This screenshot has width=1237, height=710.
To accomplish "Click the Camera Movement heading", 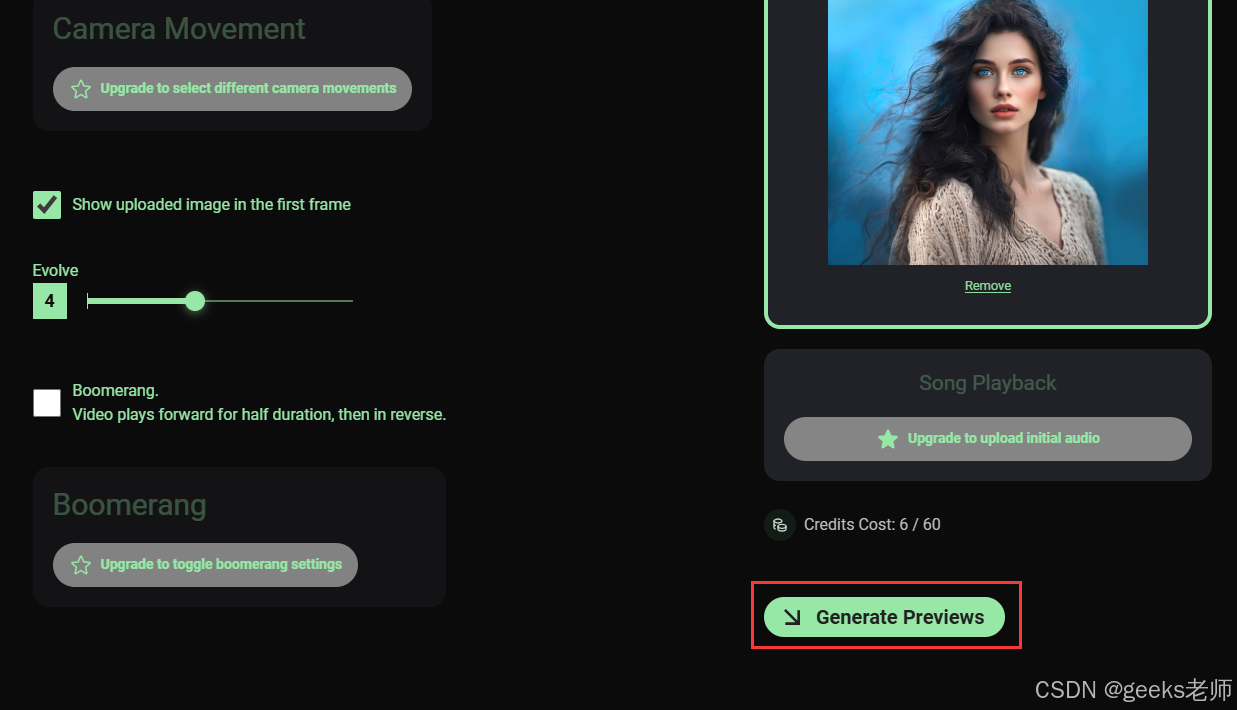I will pyautogui.click(x=179, y=29).
